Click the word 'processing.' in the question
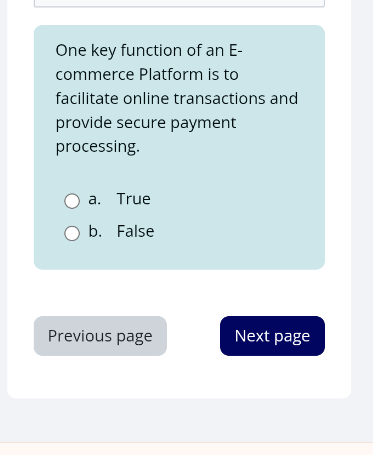The height and width of the screenshot is (455, 373). [98, 147]
